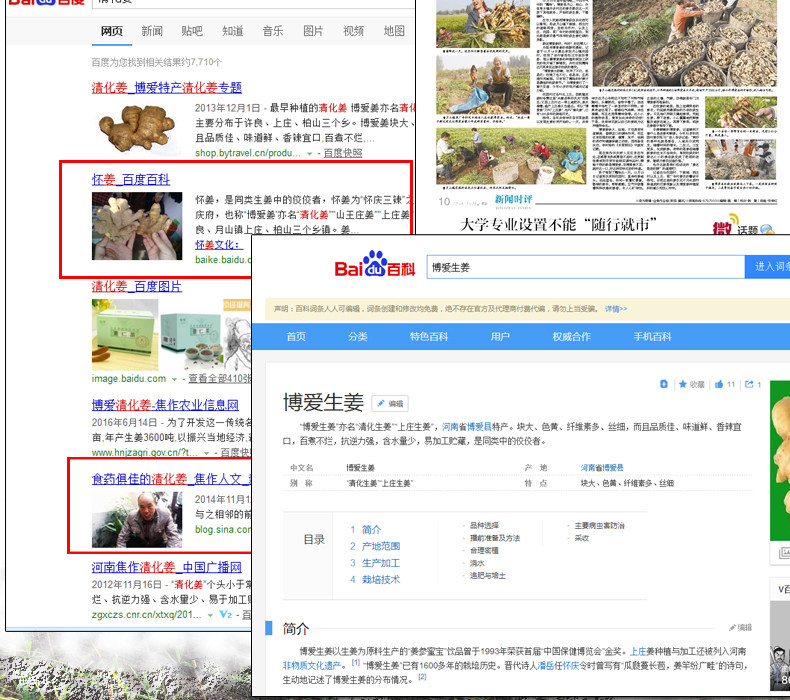Open the 食药俱佳的清化姜 blog result

[x=171, y=479]
